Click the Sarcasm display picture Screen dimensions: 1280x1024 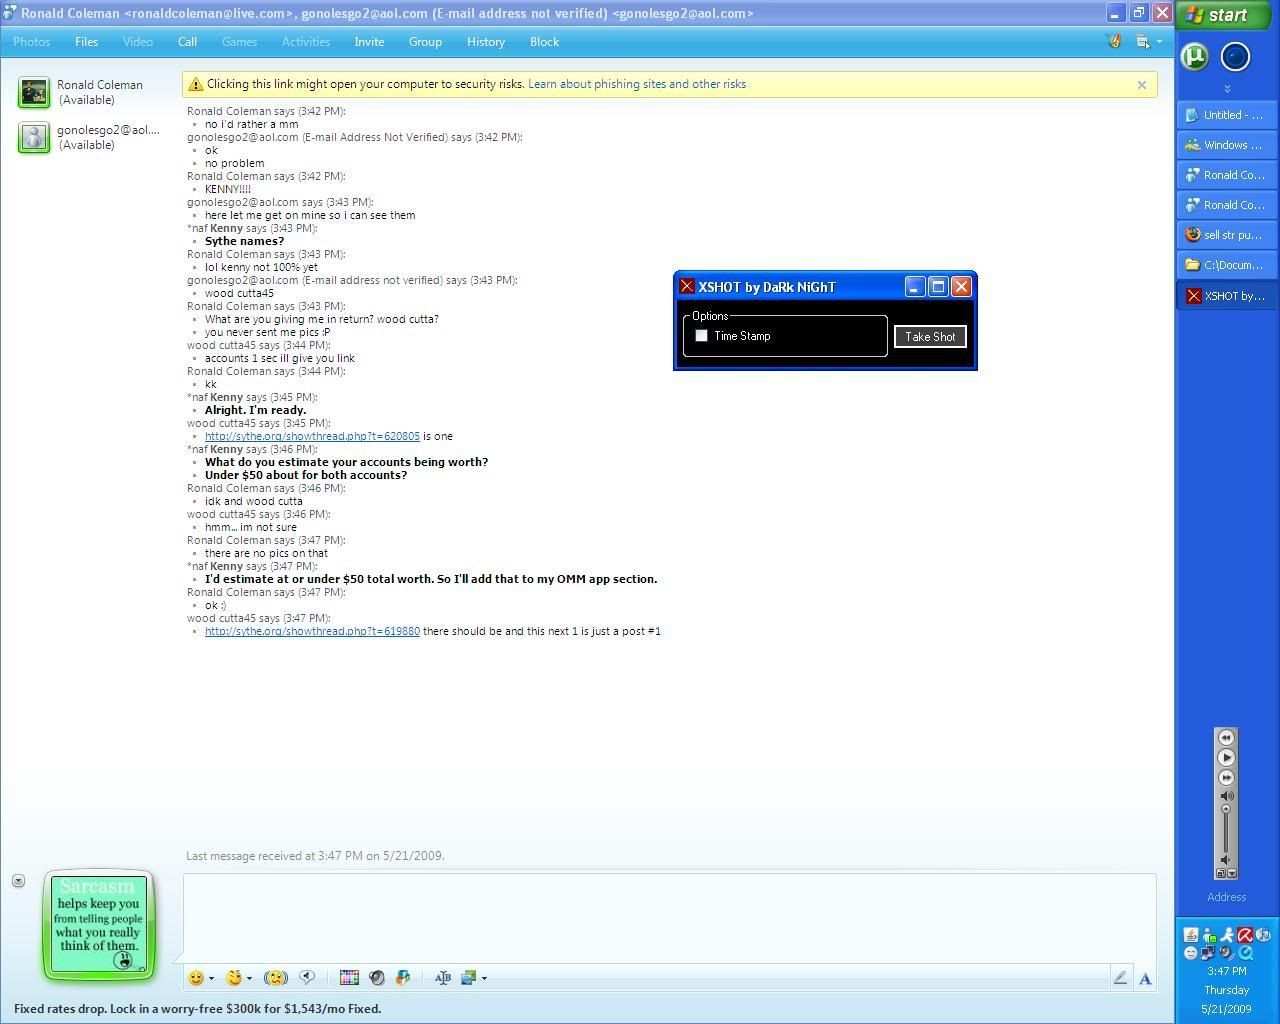point(98,924)
